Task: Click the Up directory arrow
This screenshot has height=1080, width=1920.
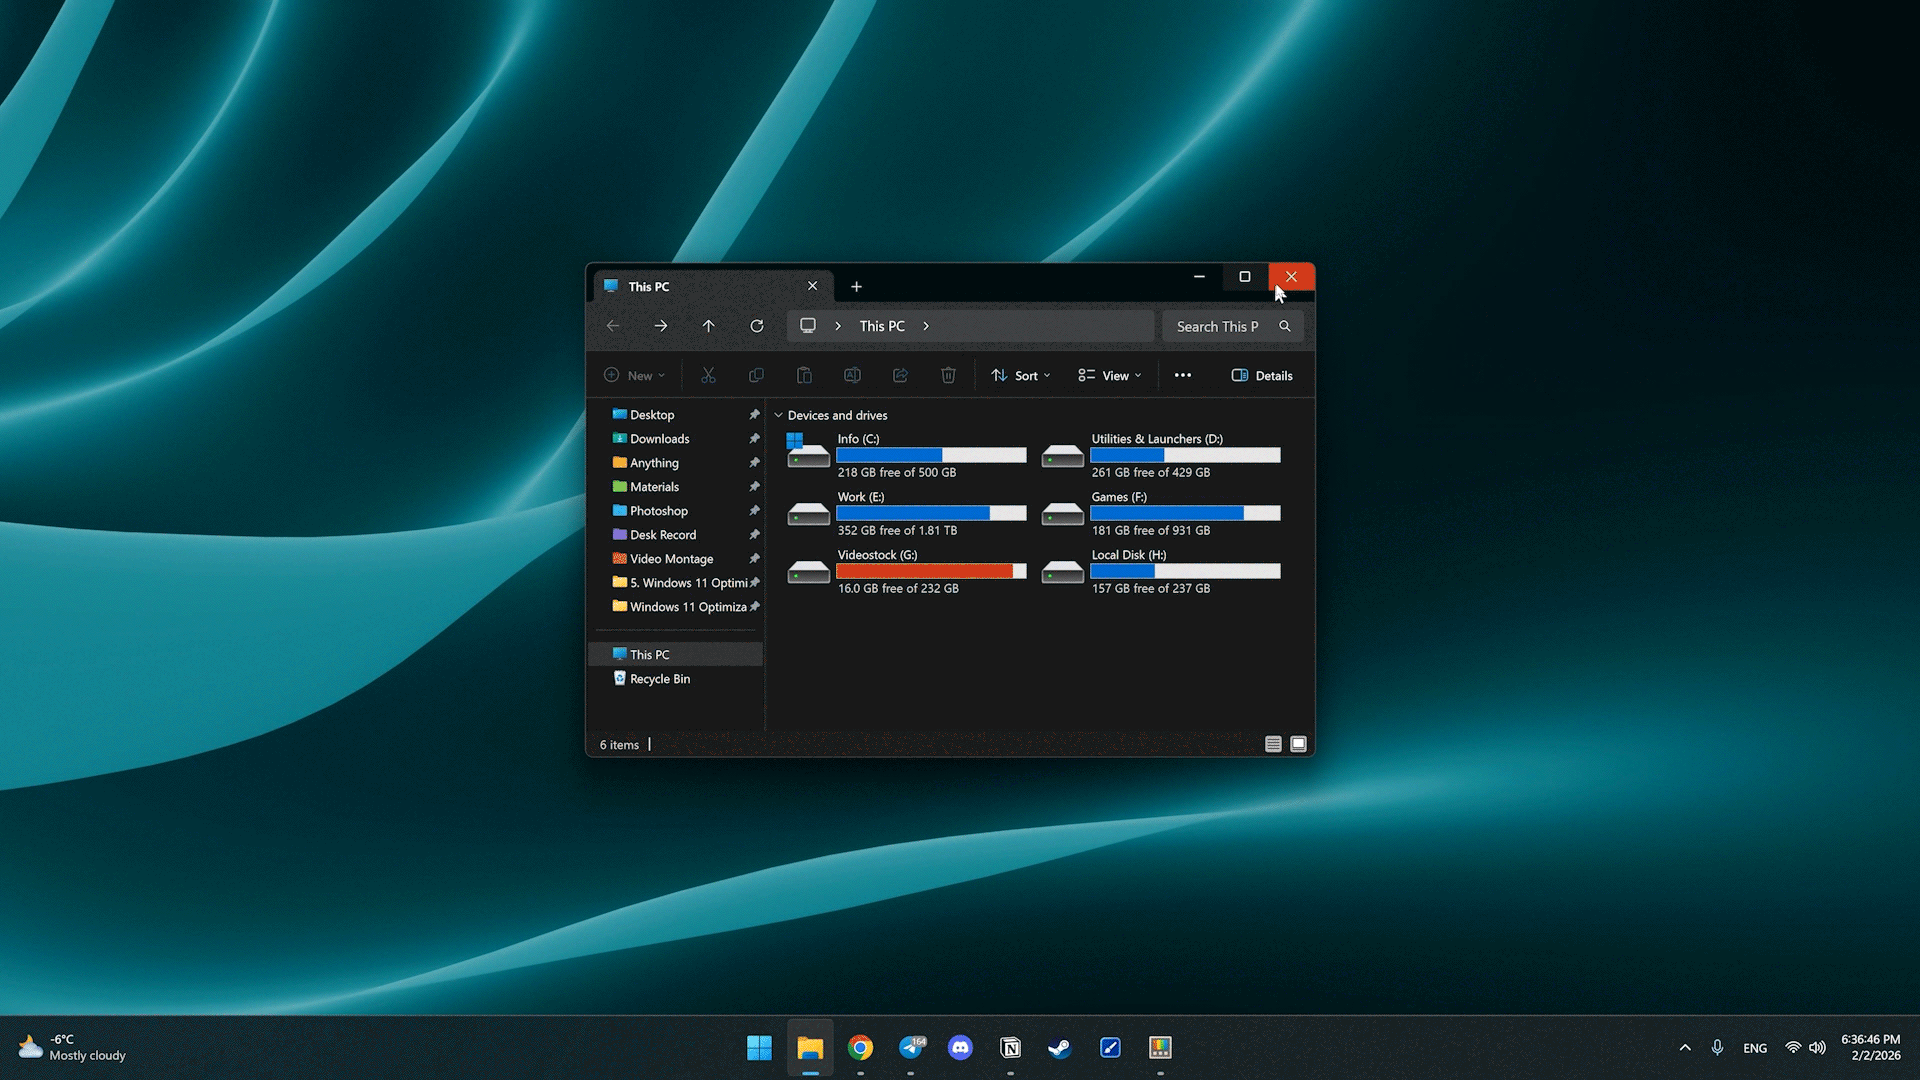Action: 708,326
